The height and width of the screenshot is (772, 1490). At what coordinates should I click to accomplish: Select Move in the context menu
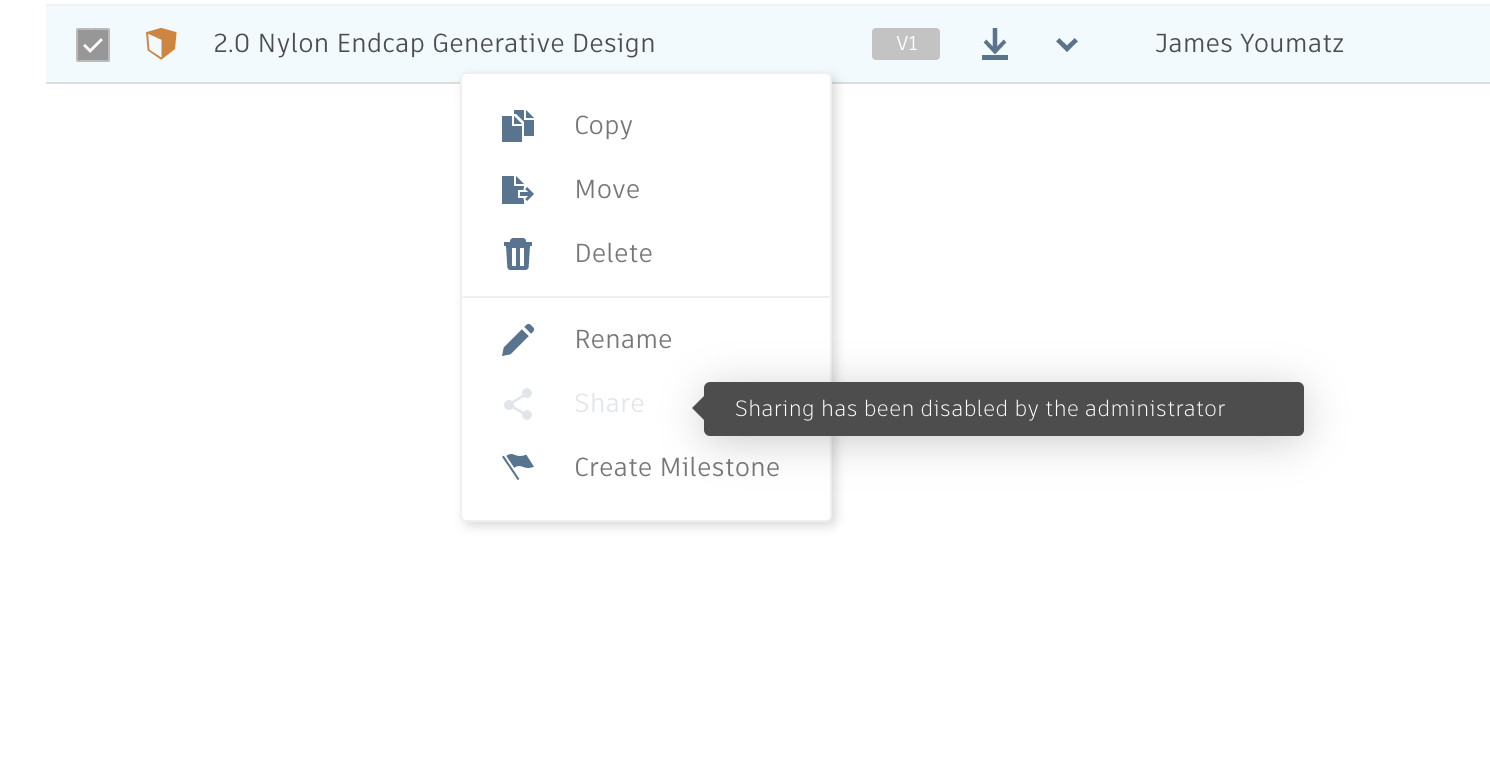click(x=607, y=190)
